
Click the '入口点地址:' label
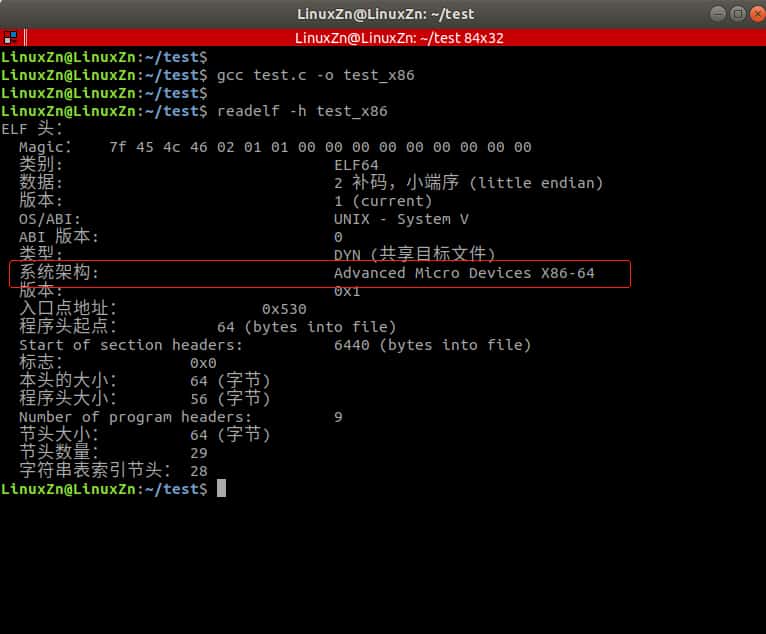[x=68, y=309]
